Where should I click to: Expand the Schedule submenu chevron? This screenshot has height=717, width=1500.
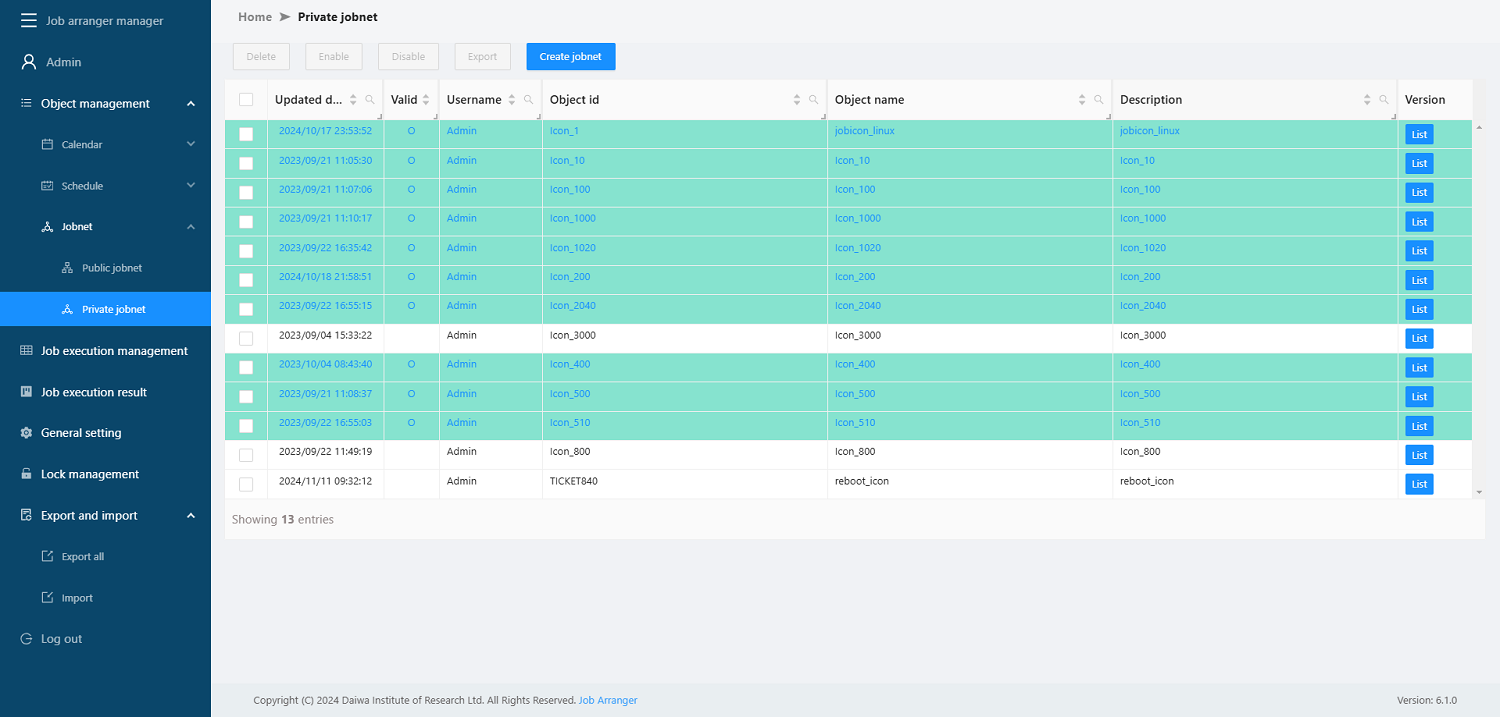click(x=191, y=185)
